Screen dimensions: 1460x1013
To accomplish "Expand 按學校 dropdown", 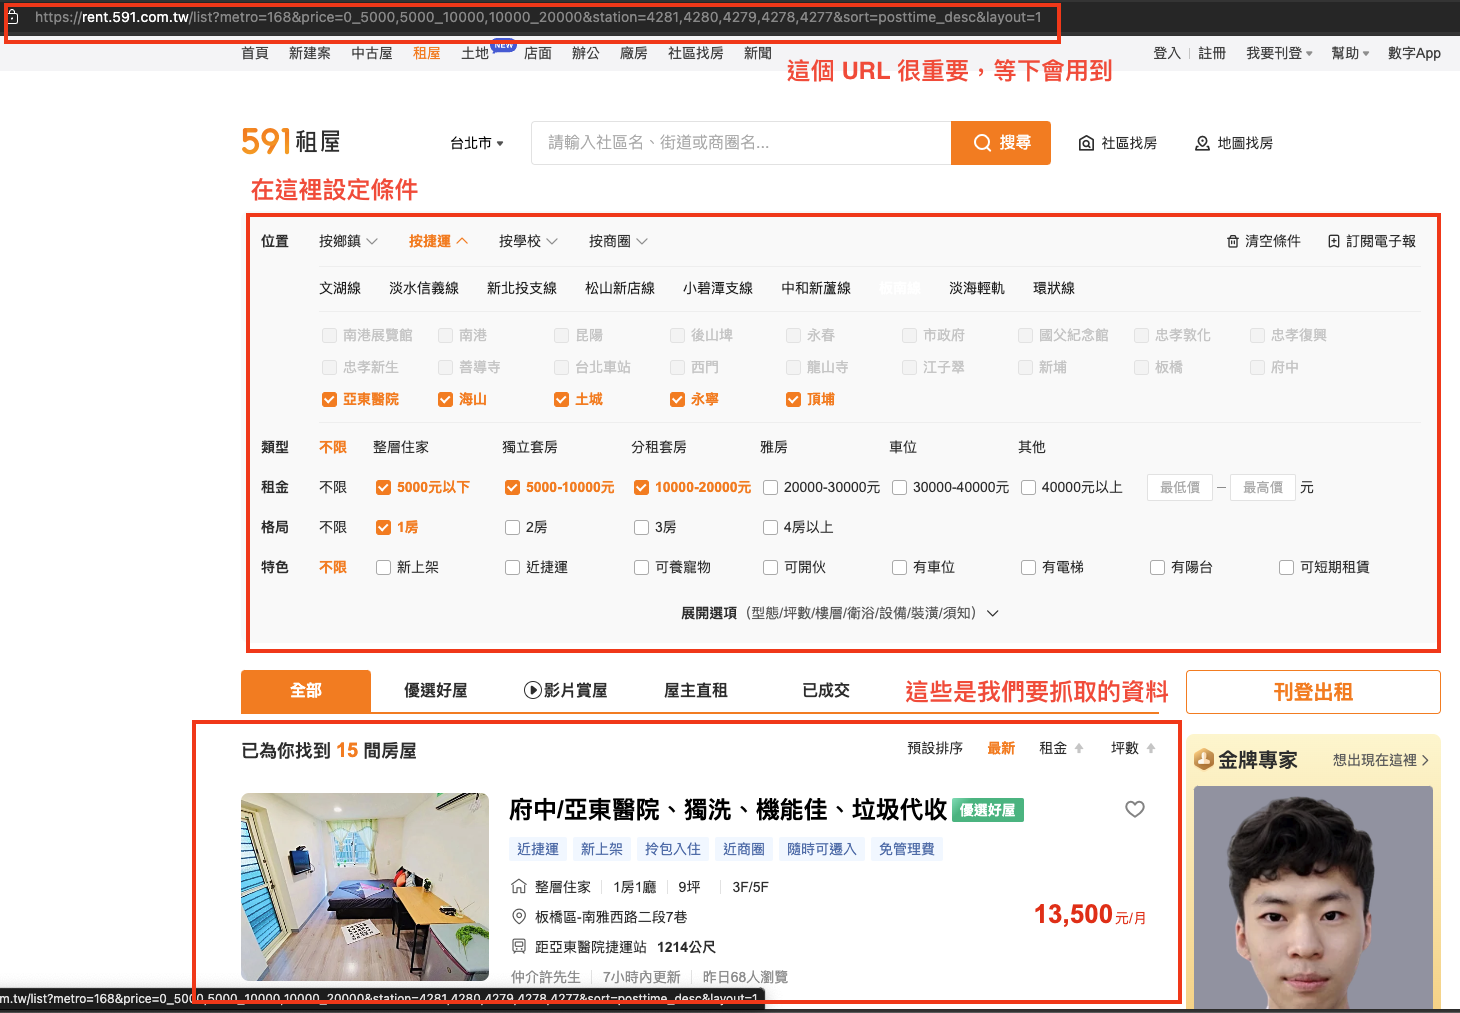I will [x=528, y=241].
